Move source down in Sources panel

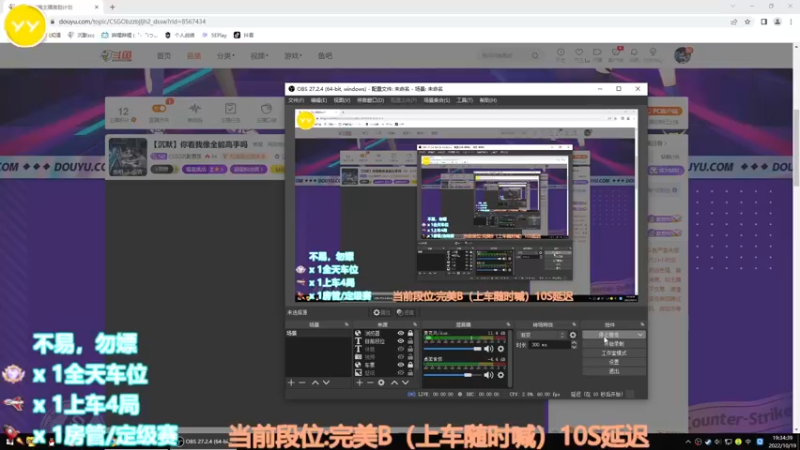click(406, 383)
